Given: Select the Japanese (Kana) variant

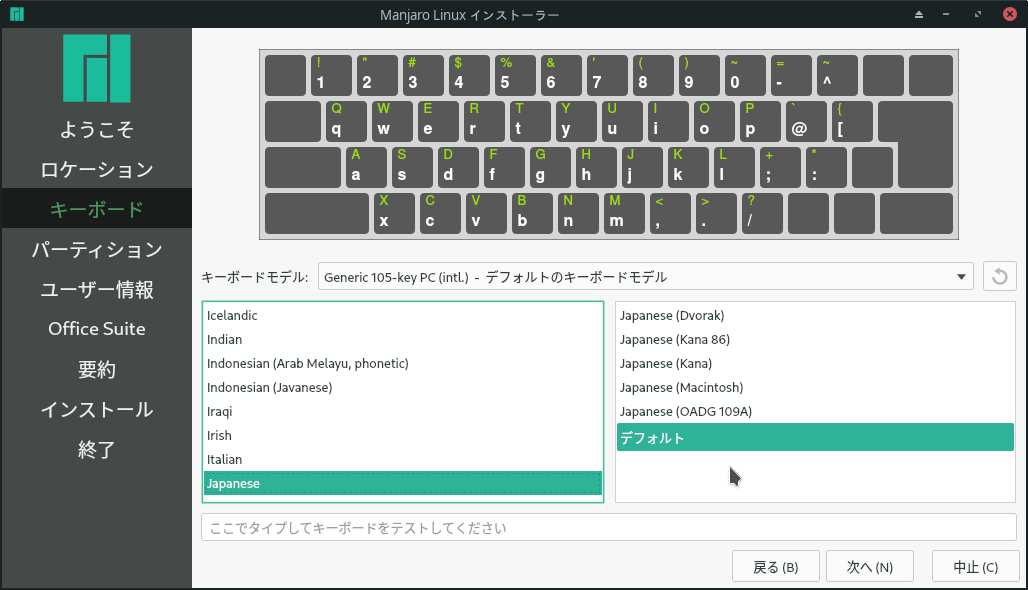Looking at the screenshot, I should tap(815, 363).
